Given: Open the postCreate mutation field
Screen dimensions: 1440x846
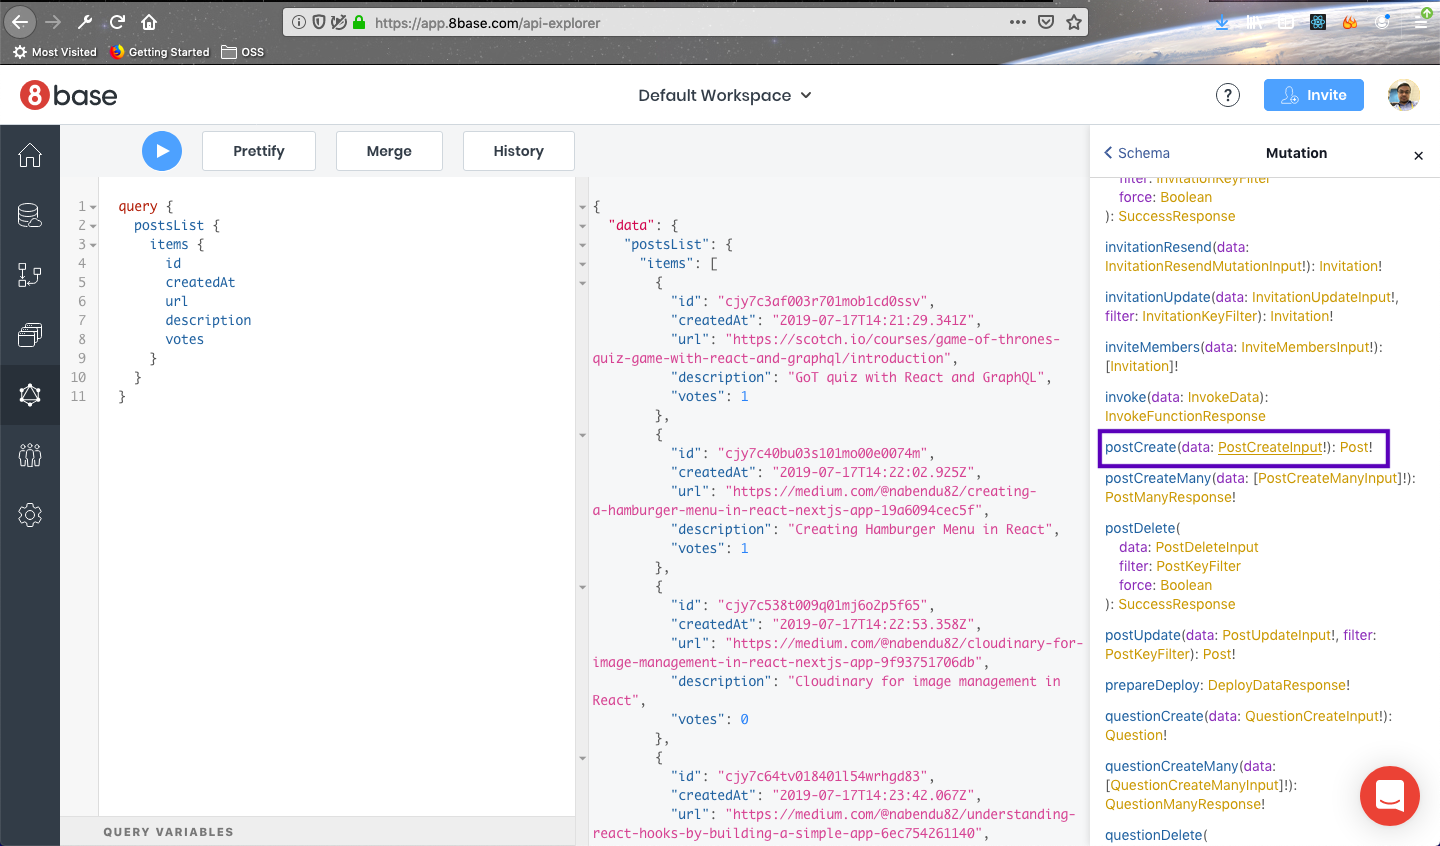Looking at the screenshot, I should [x=1141, y=447].
